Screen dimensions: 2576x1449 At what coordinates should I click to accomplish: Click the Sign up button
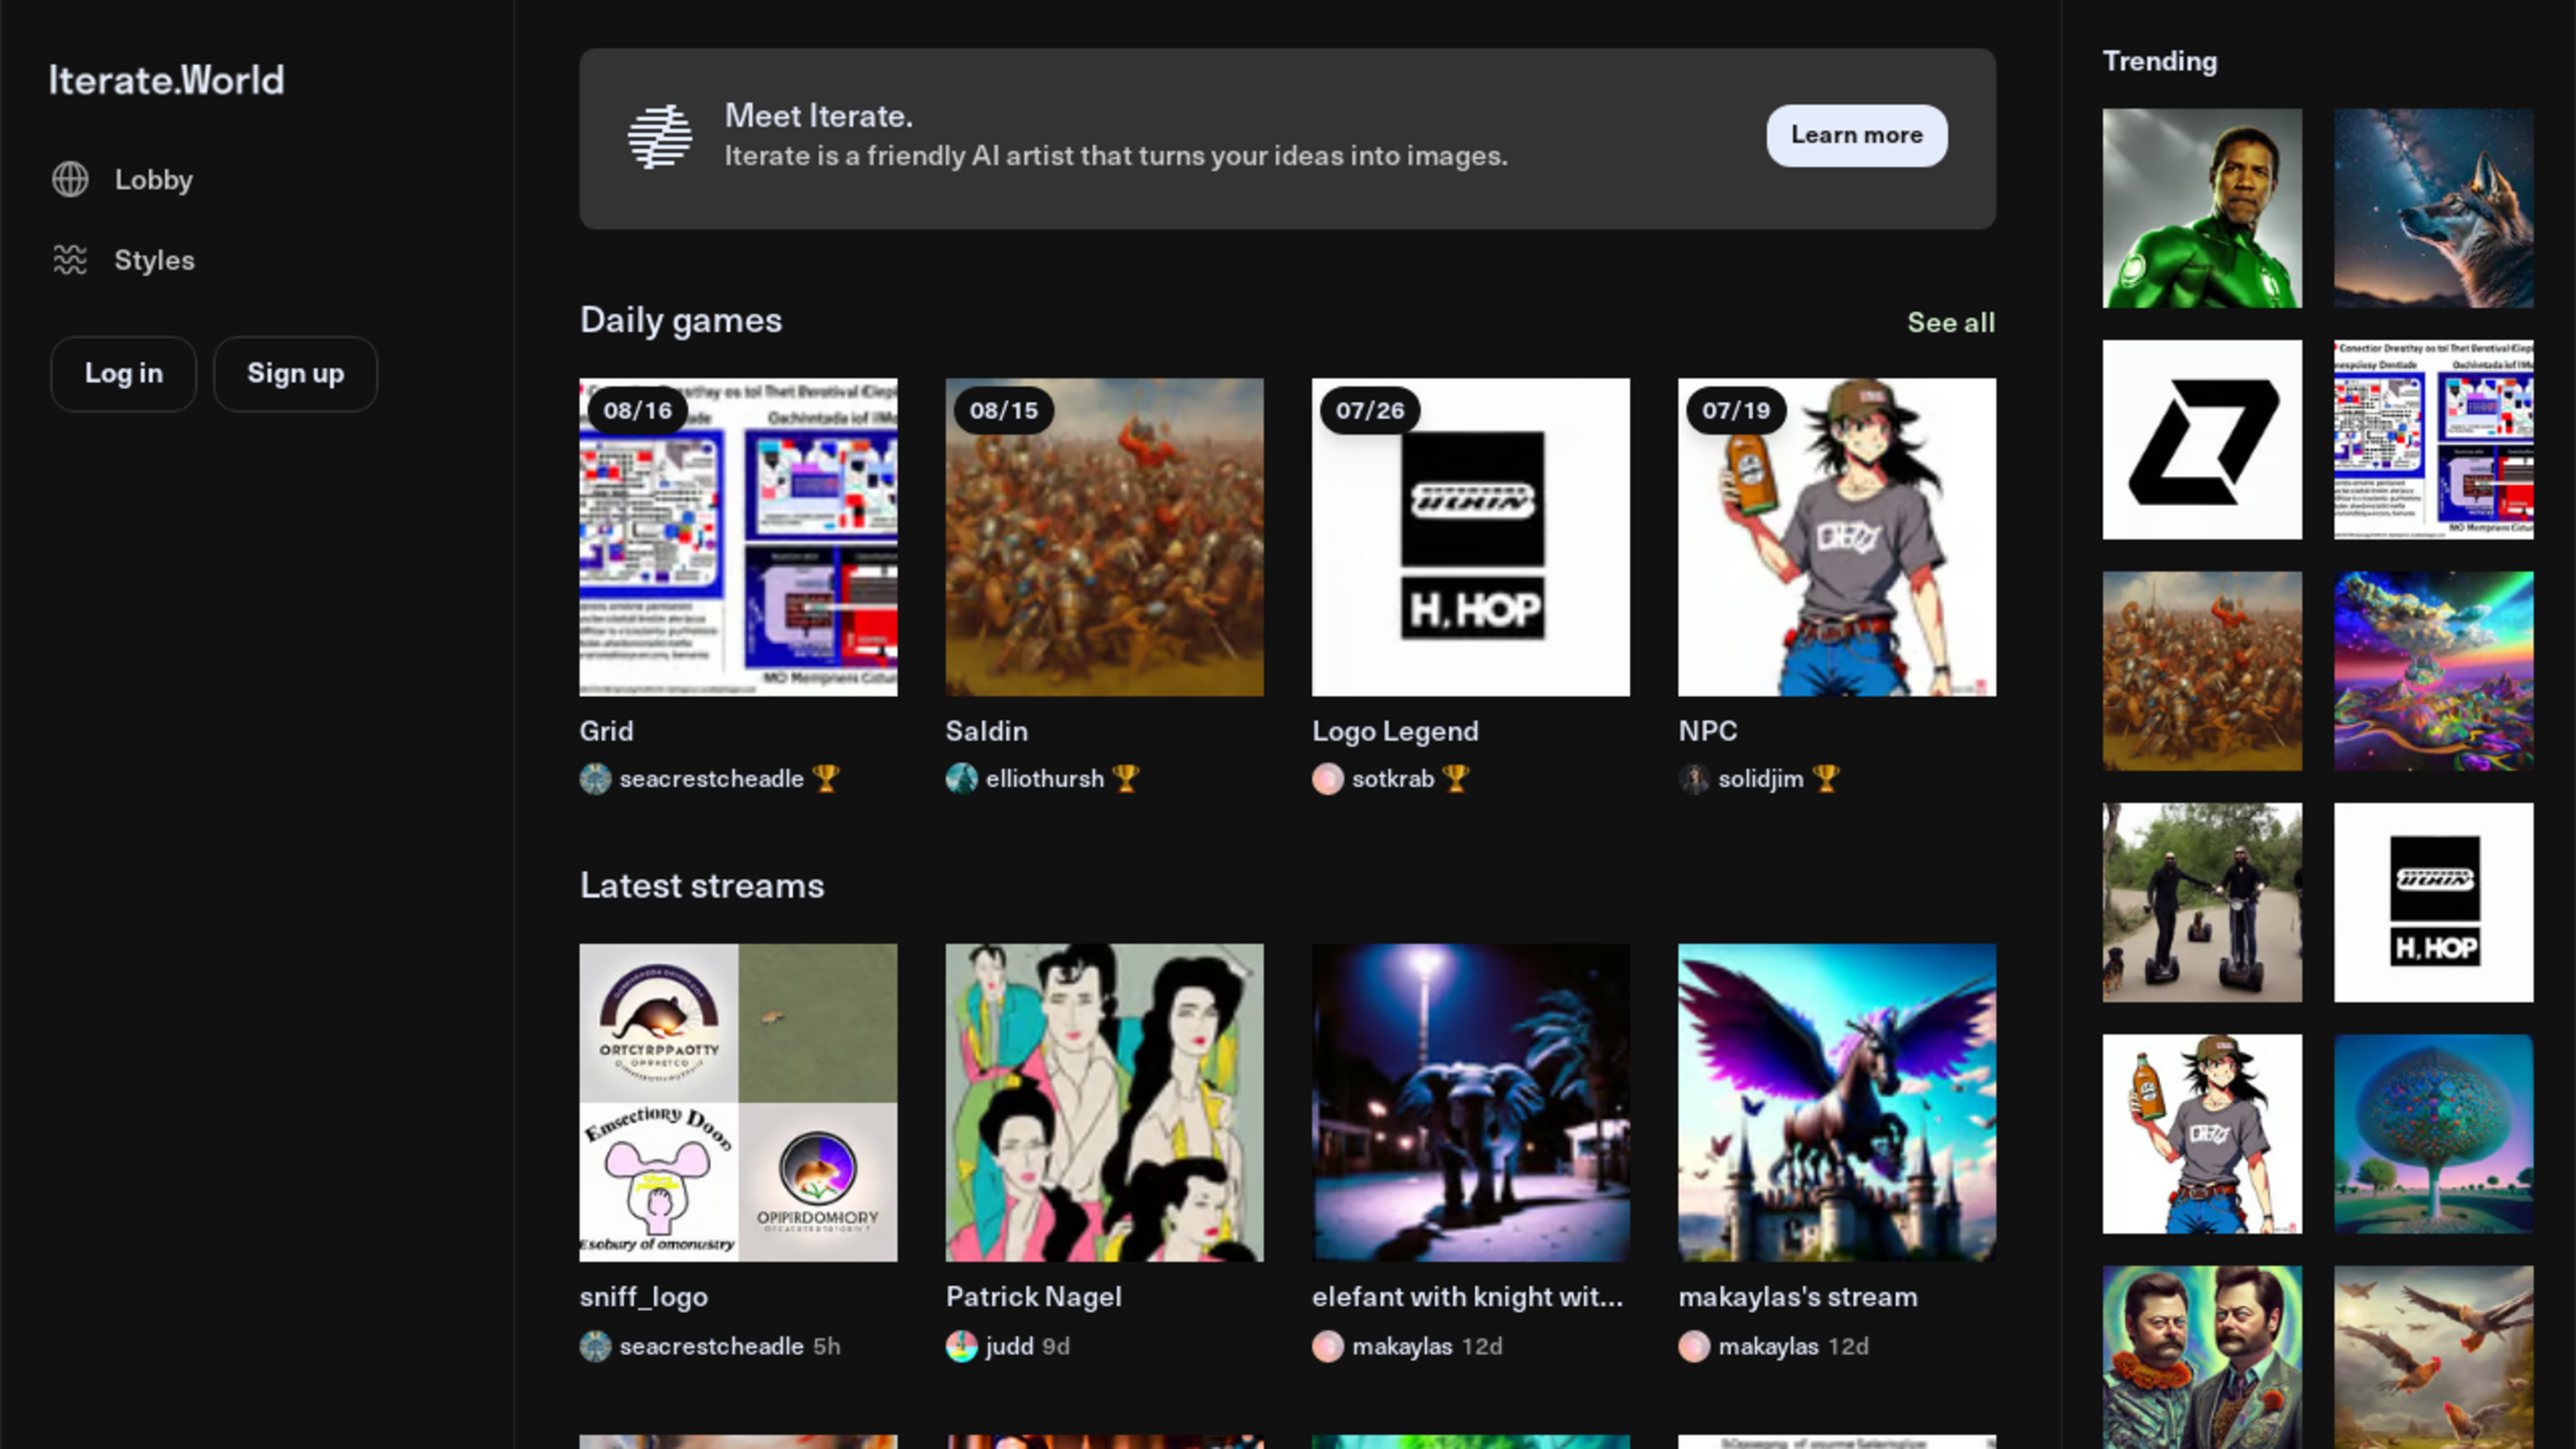tap(294, 373)
